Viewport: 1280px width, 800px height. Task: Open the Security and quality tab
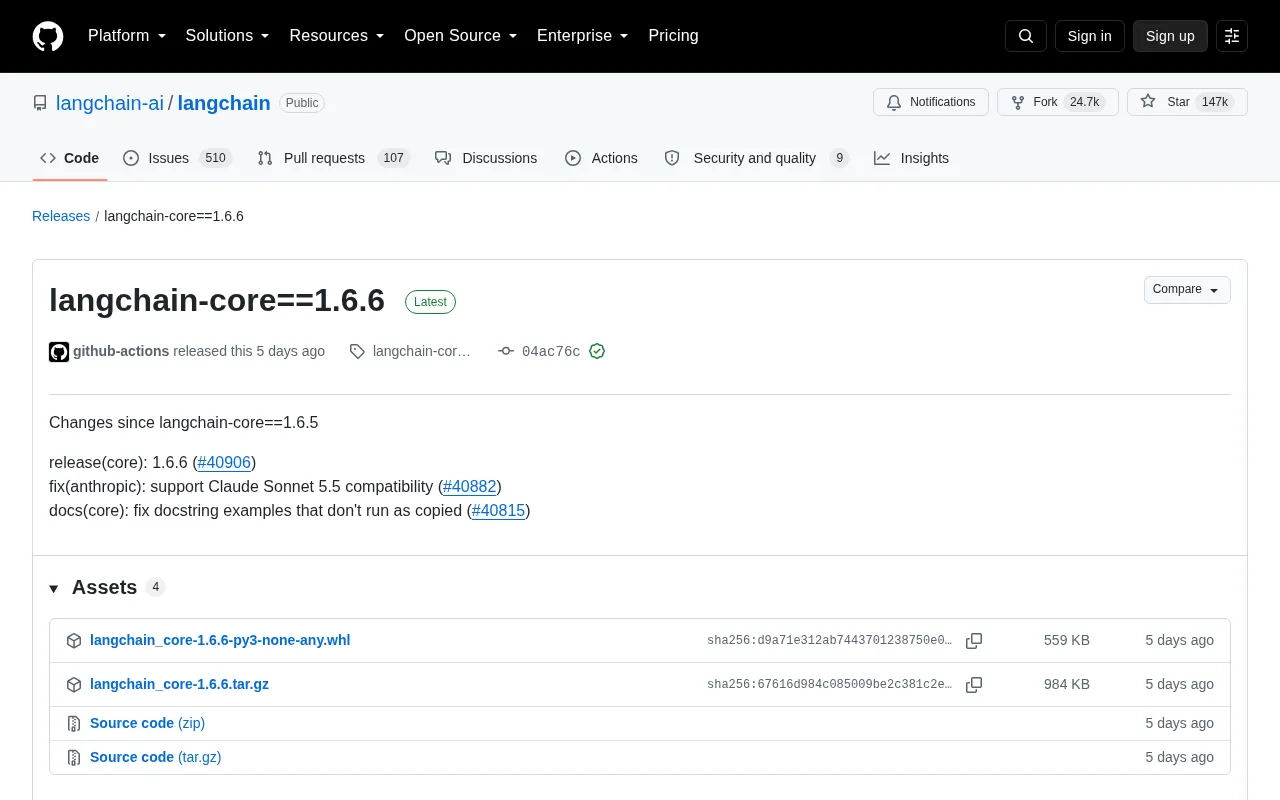point(756,158)
